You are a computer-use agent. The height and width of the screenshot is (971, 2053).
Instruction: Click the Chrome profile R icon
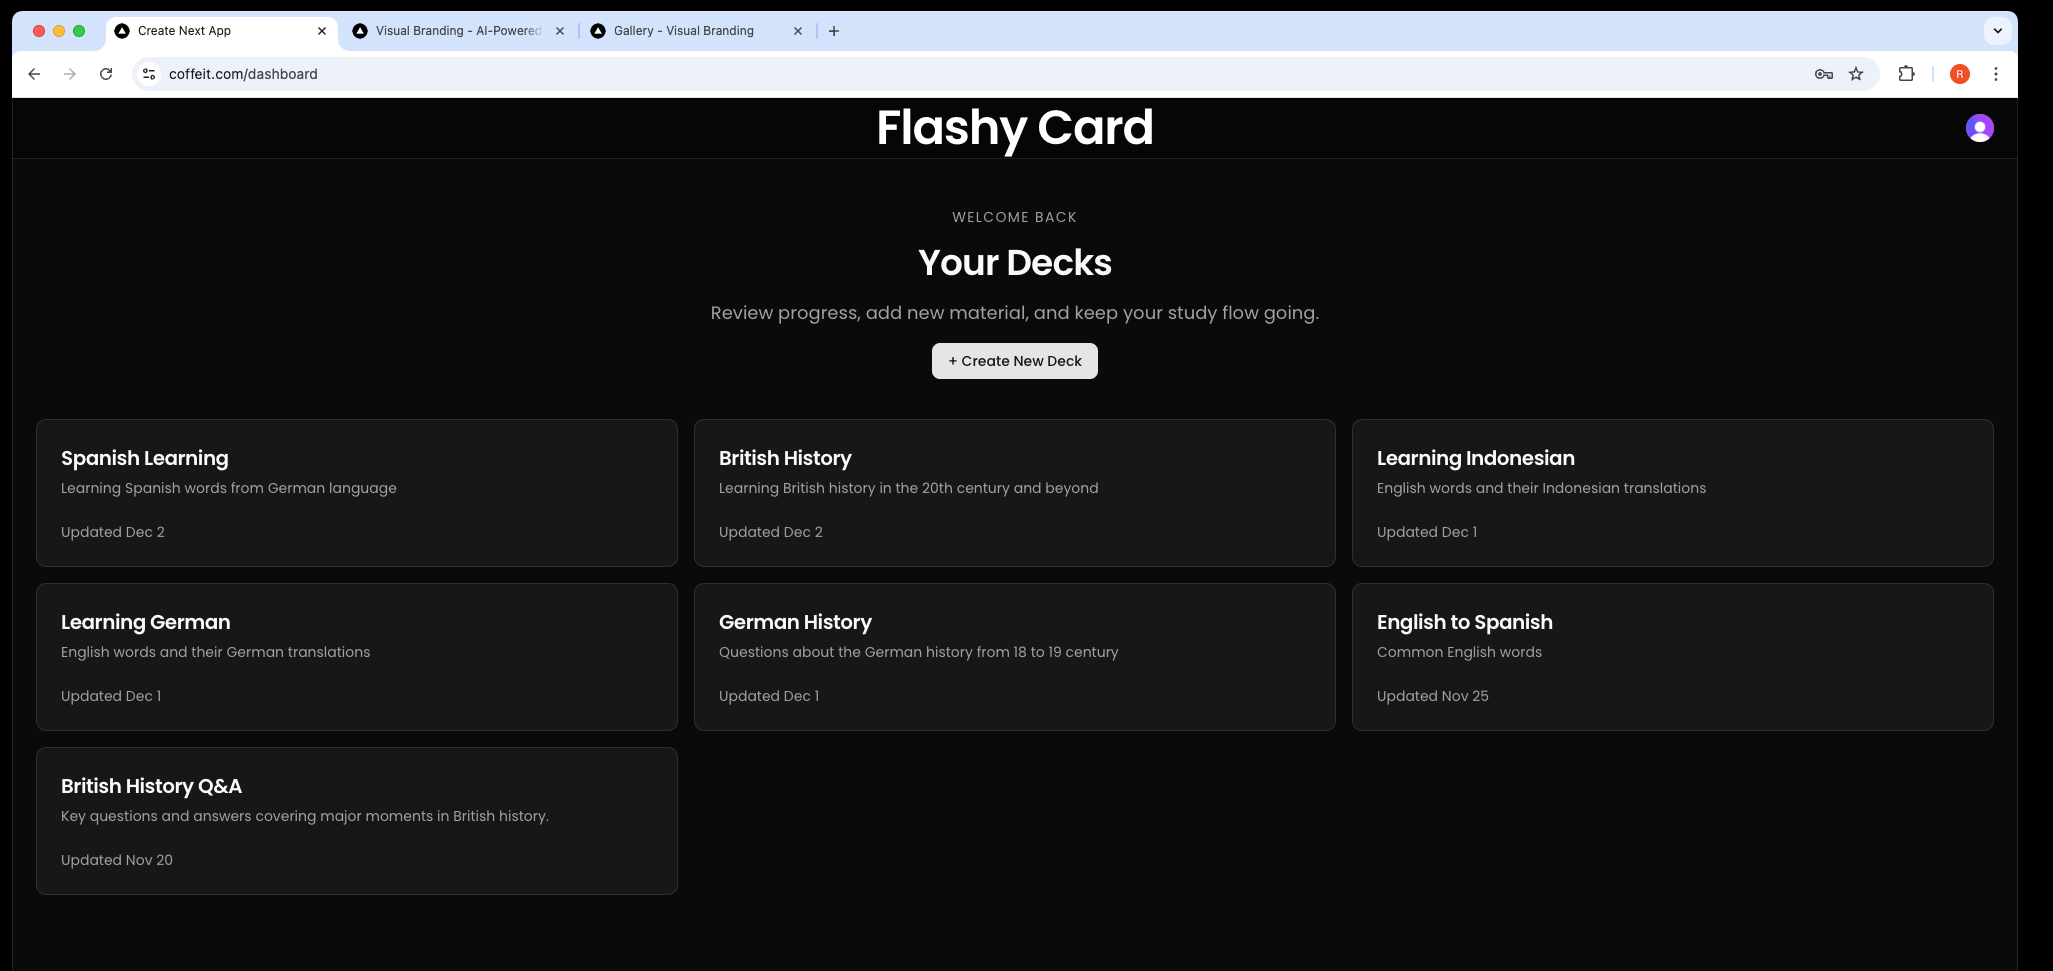click(x=1959, y=74)
